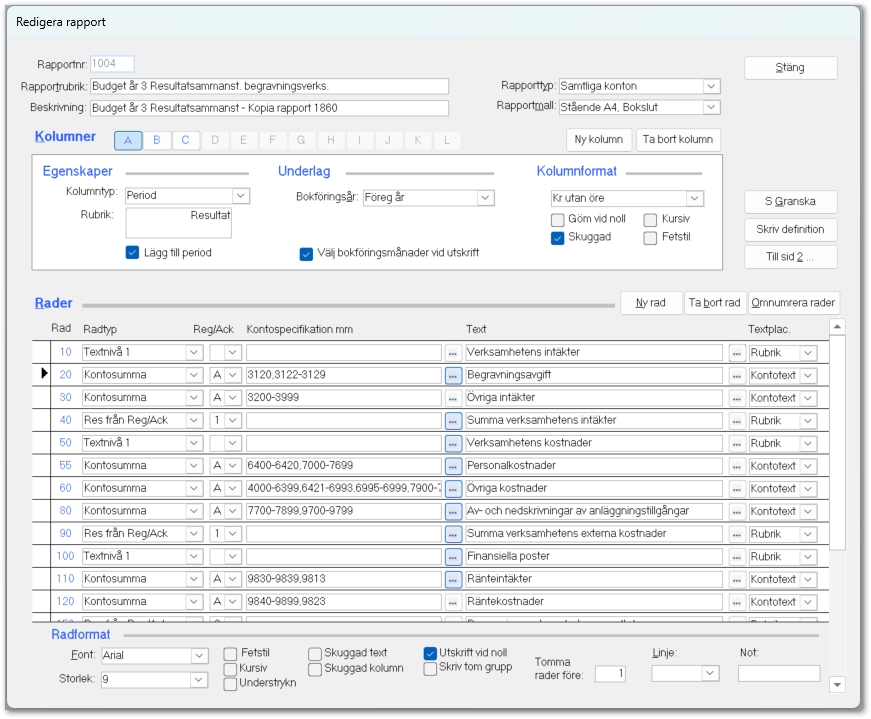This screenshot has height=719, width=871.
Task: Click ellipsis button beside Verksamhetens kostnader text
Action: point(737,443)
